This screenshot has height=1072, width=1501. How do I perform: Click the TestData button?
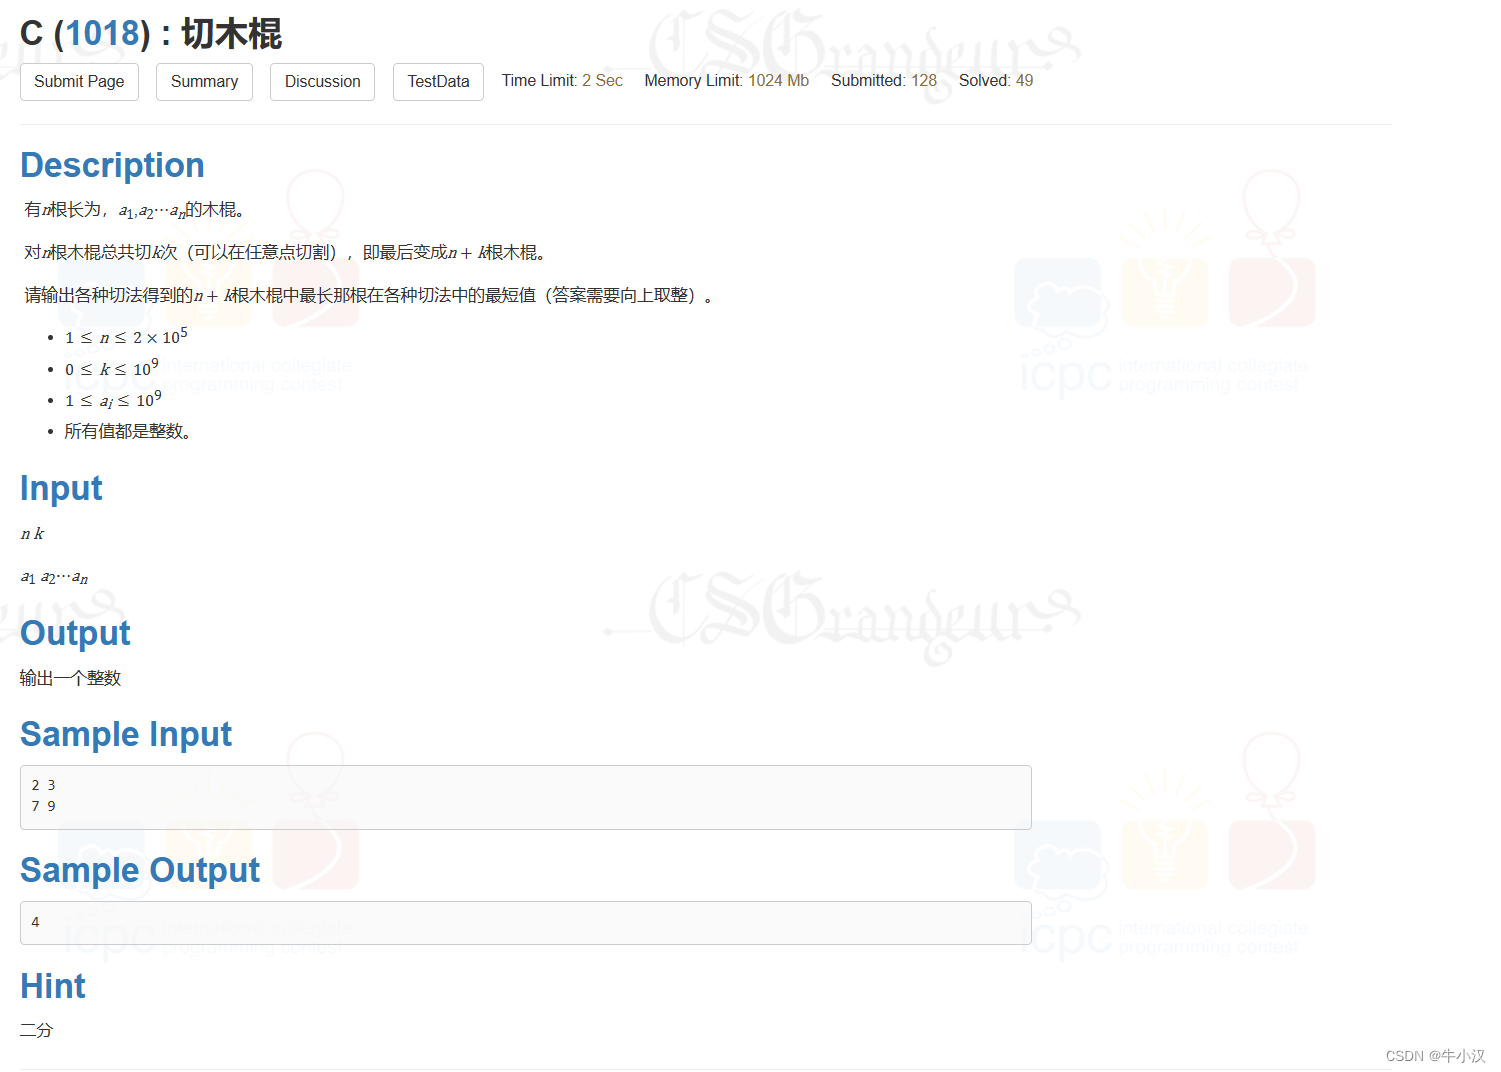coord(438,82)
